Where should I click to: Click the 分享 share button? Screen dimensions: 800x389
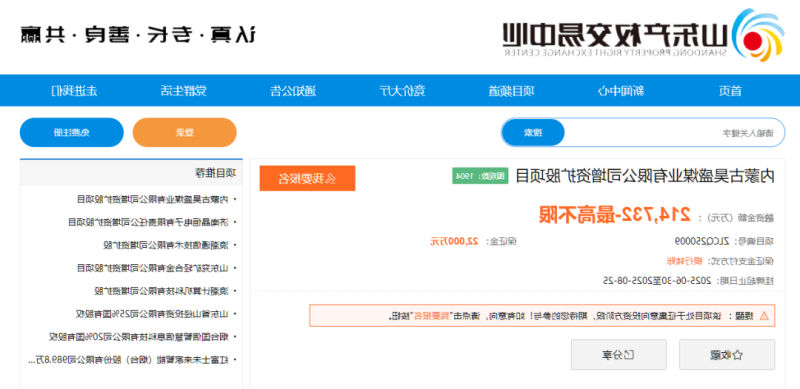coord(619,354)
